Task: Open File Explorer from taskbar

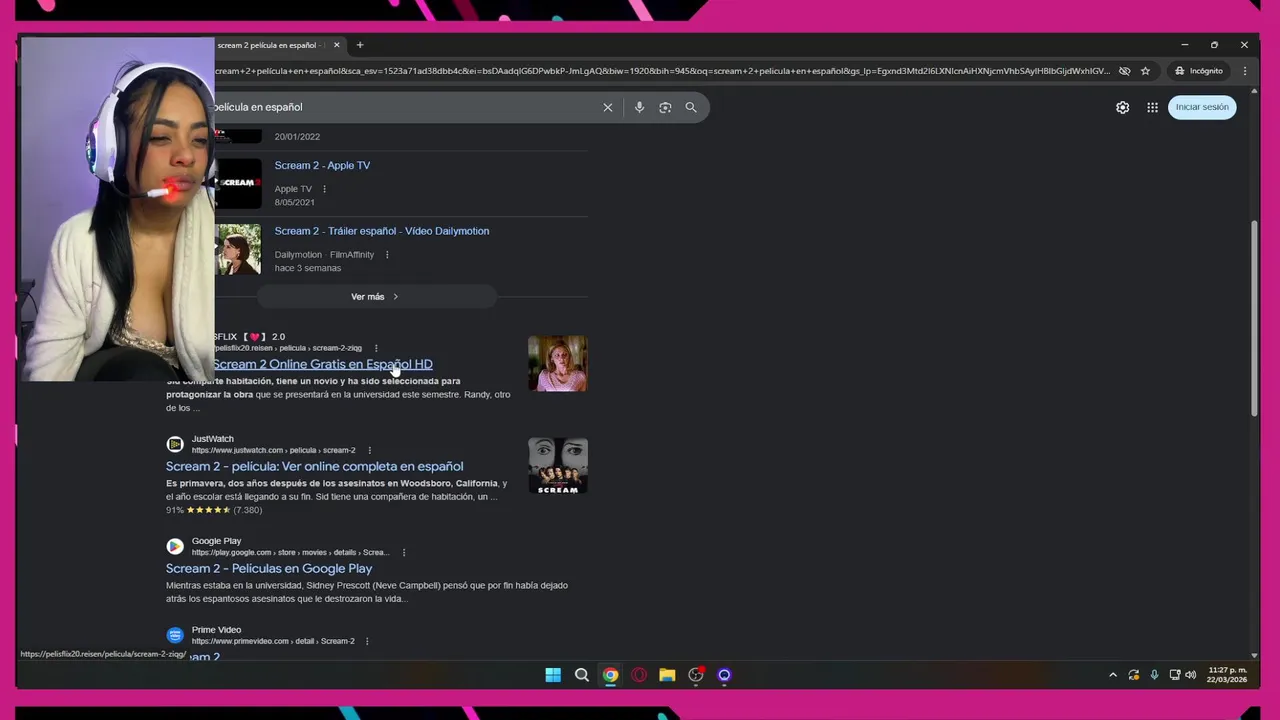Action: pos(667,675)
